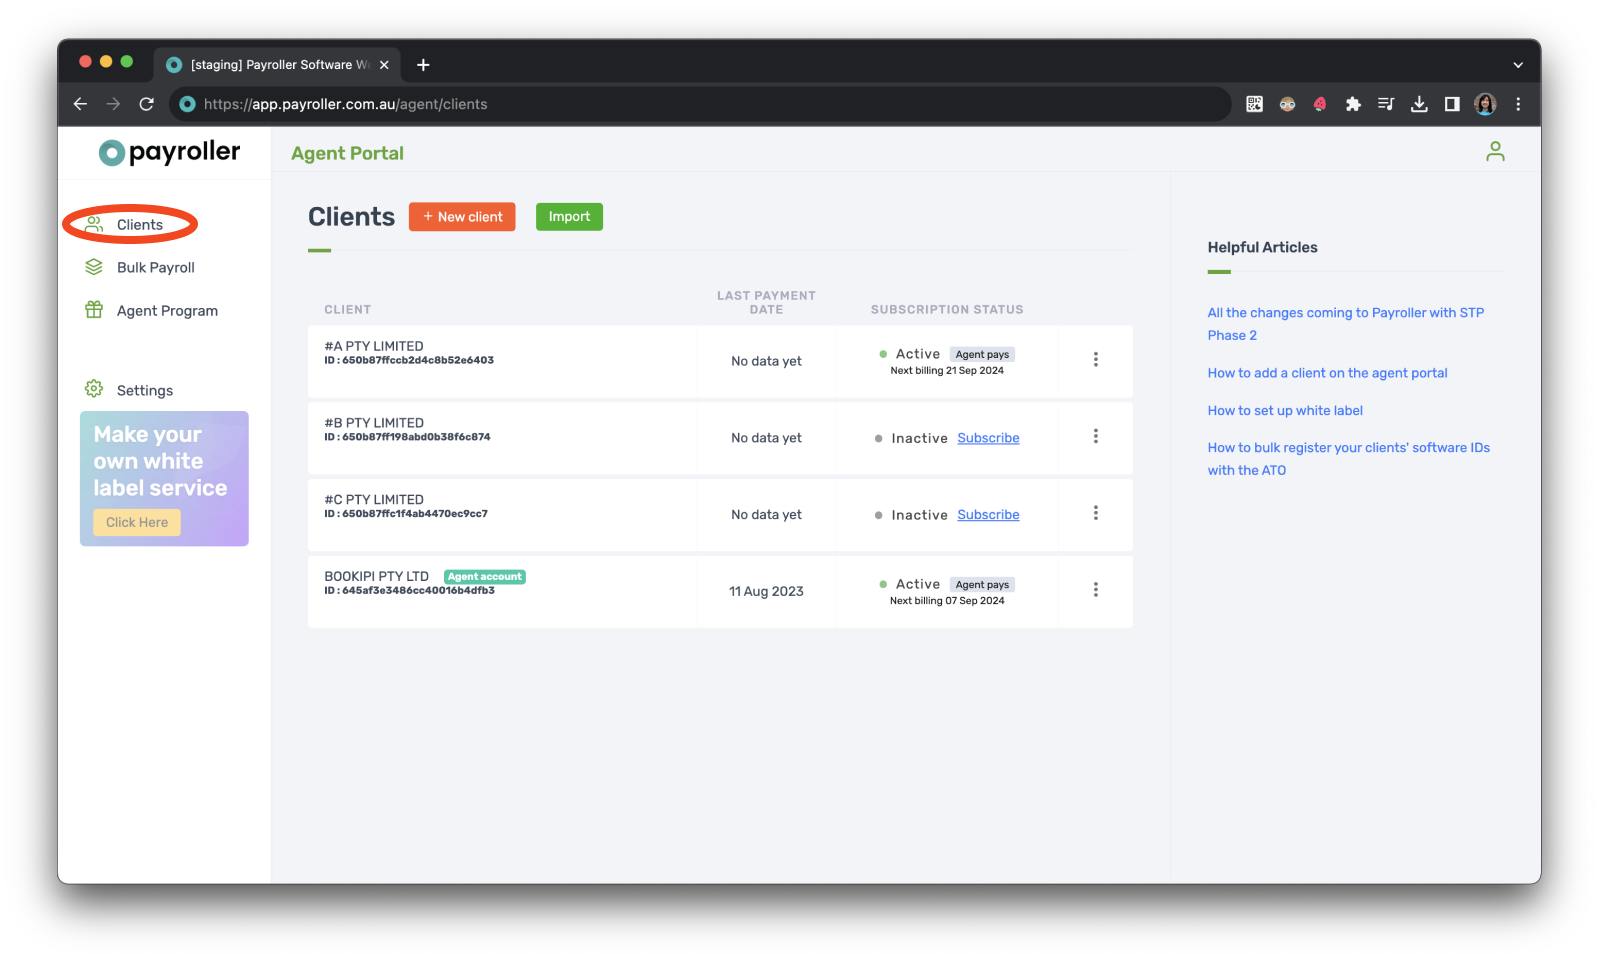Click the green Import button
Viewport: 1599px width, 960px height.
point(569,217)
